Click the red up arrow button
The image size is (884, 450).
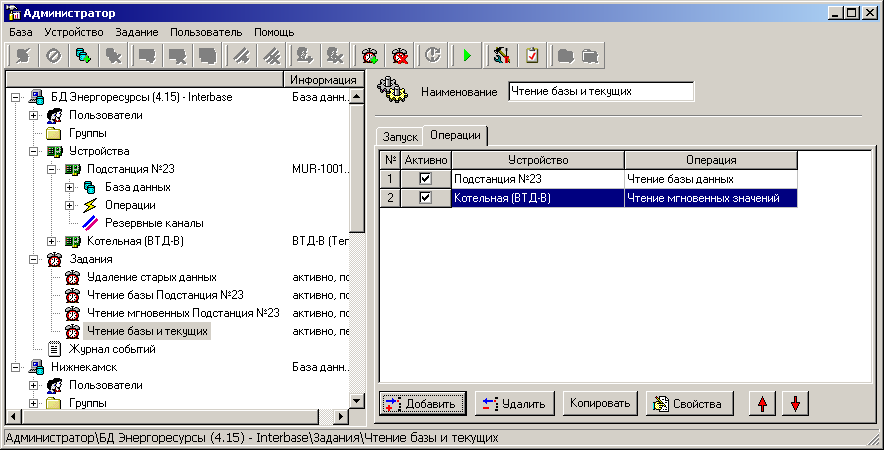[x=762, y=403]
